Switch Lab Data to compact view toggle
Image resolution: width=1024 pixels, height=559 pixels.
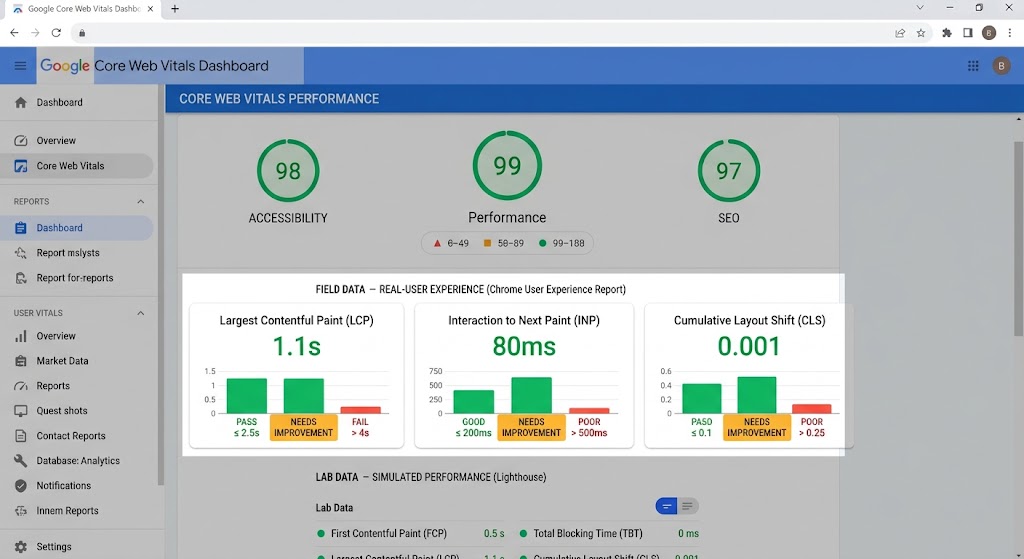tap(666, 506)
